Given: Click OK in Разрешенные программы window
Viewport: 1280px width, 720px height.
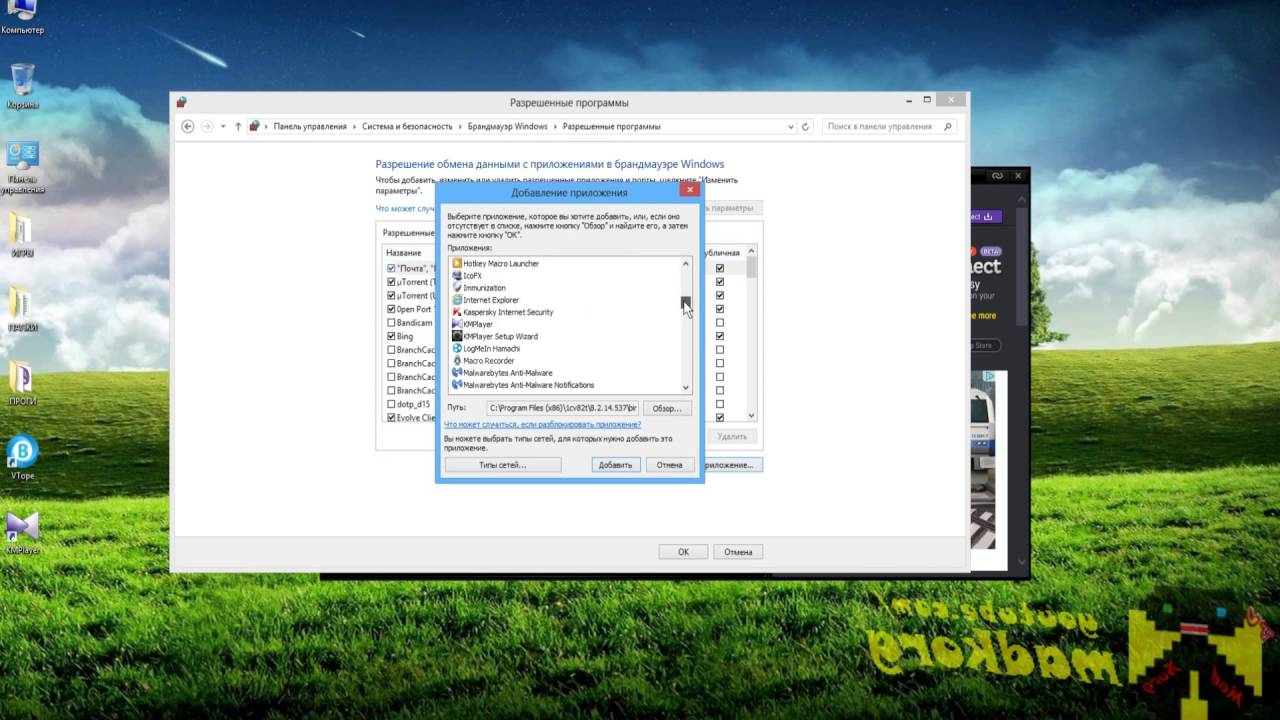Looking at the screenshot, I should pyautogui.click(x=683, y=552).
